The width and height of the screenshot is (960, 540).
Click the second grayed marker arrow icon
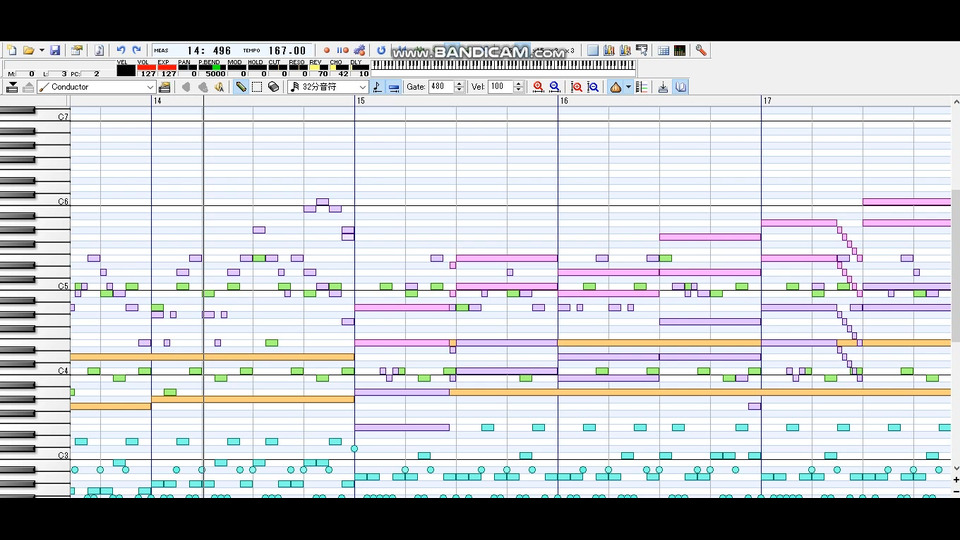(x=203, y=87)
